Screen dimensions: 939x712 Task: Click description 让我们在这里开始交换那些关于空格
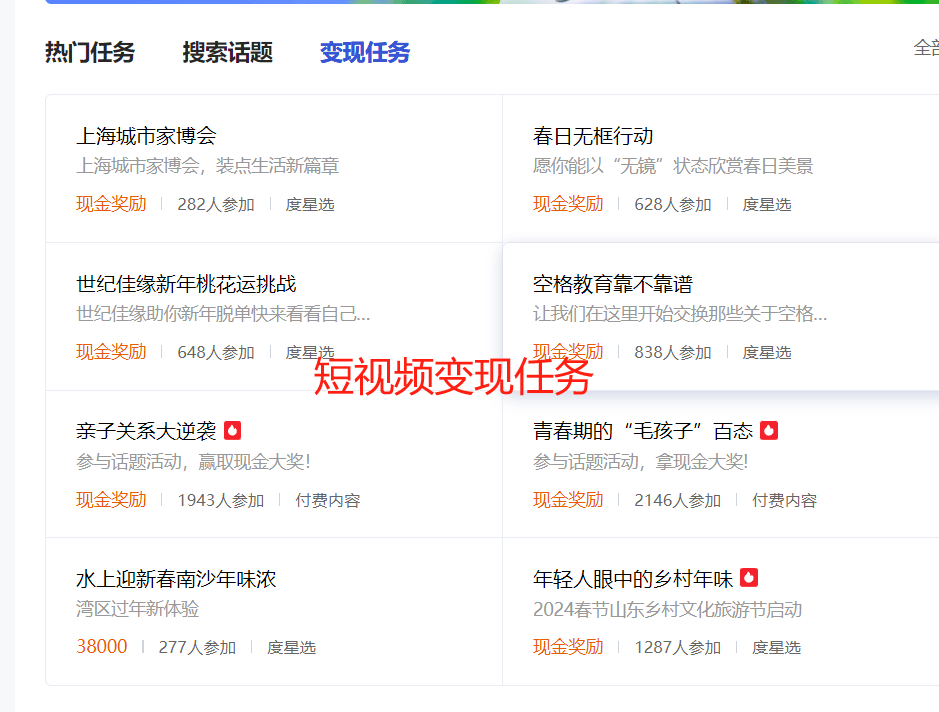coord(680,314)
